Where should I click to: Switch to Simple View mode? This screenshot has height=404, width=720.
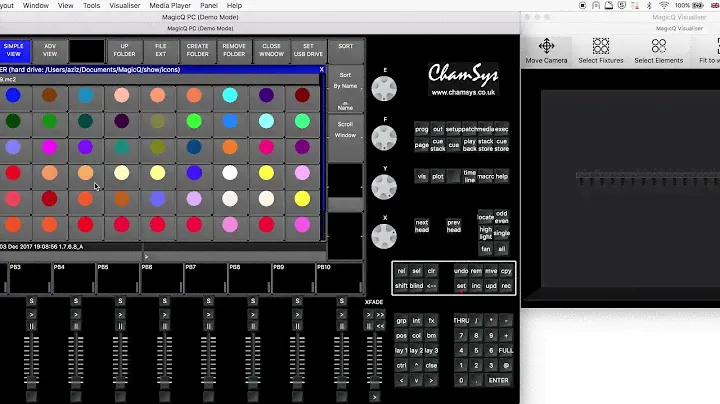[x=14, y=50]
